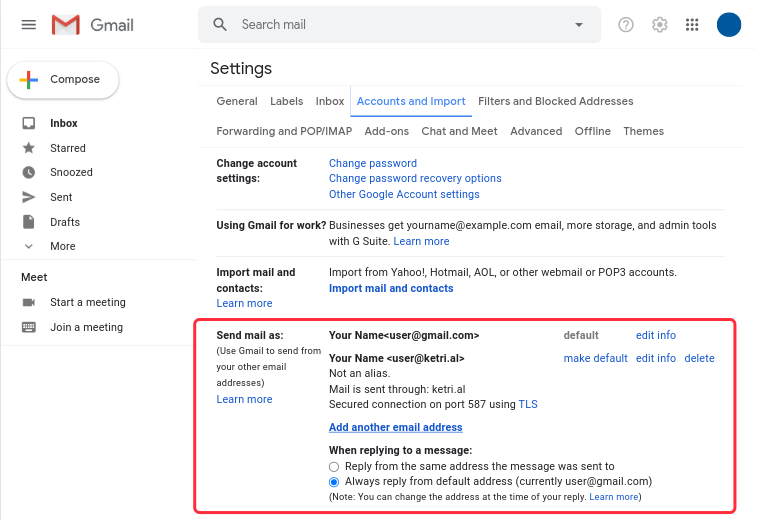The image size is (760, 520).
Task: Open the Advanced tab
Action: click(x=536, y=131)
